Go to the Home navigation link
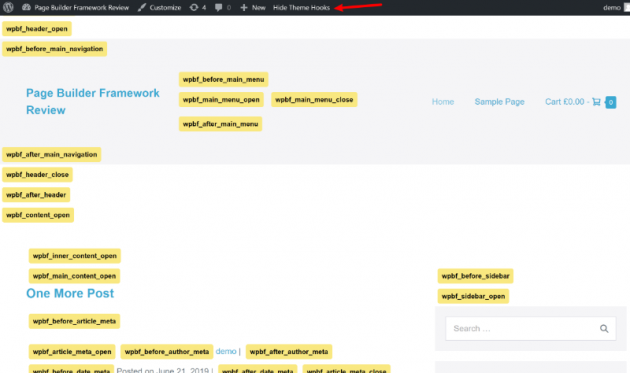Image resolution: width=630 pixels, height=373 pixels. click(443, 102)
